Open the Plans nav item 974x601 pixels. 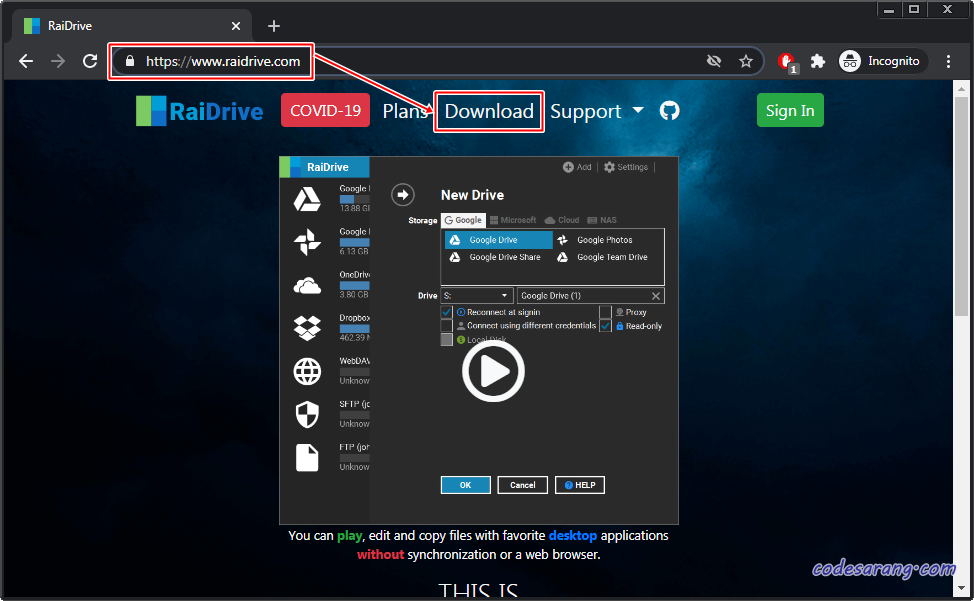click(x=404, y=111)
